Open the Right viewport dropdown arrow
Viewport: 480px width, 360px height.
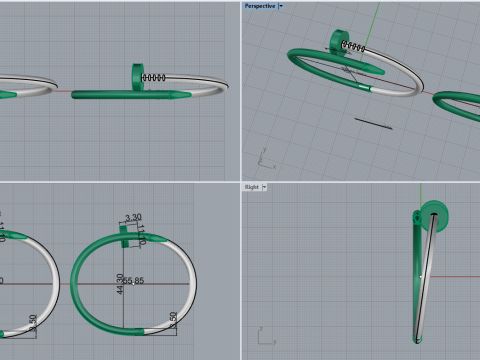pyautogui.click(x=264, y=187)
